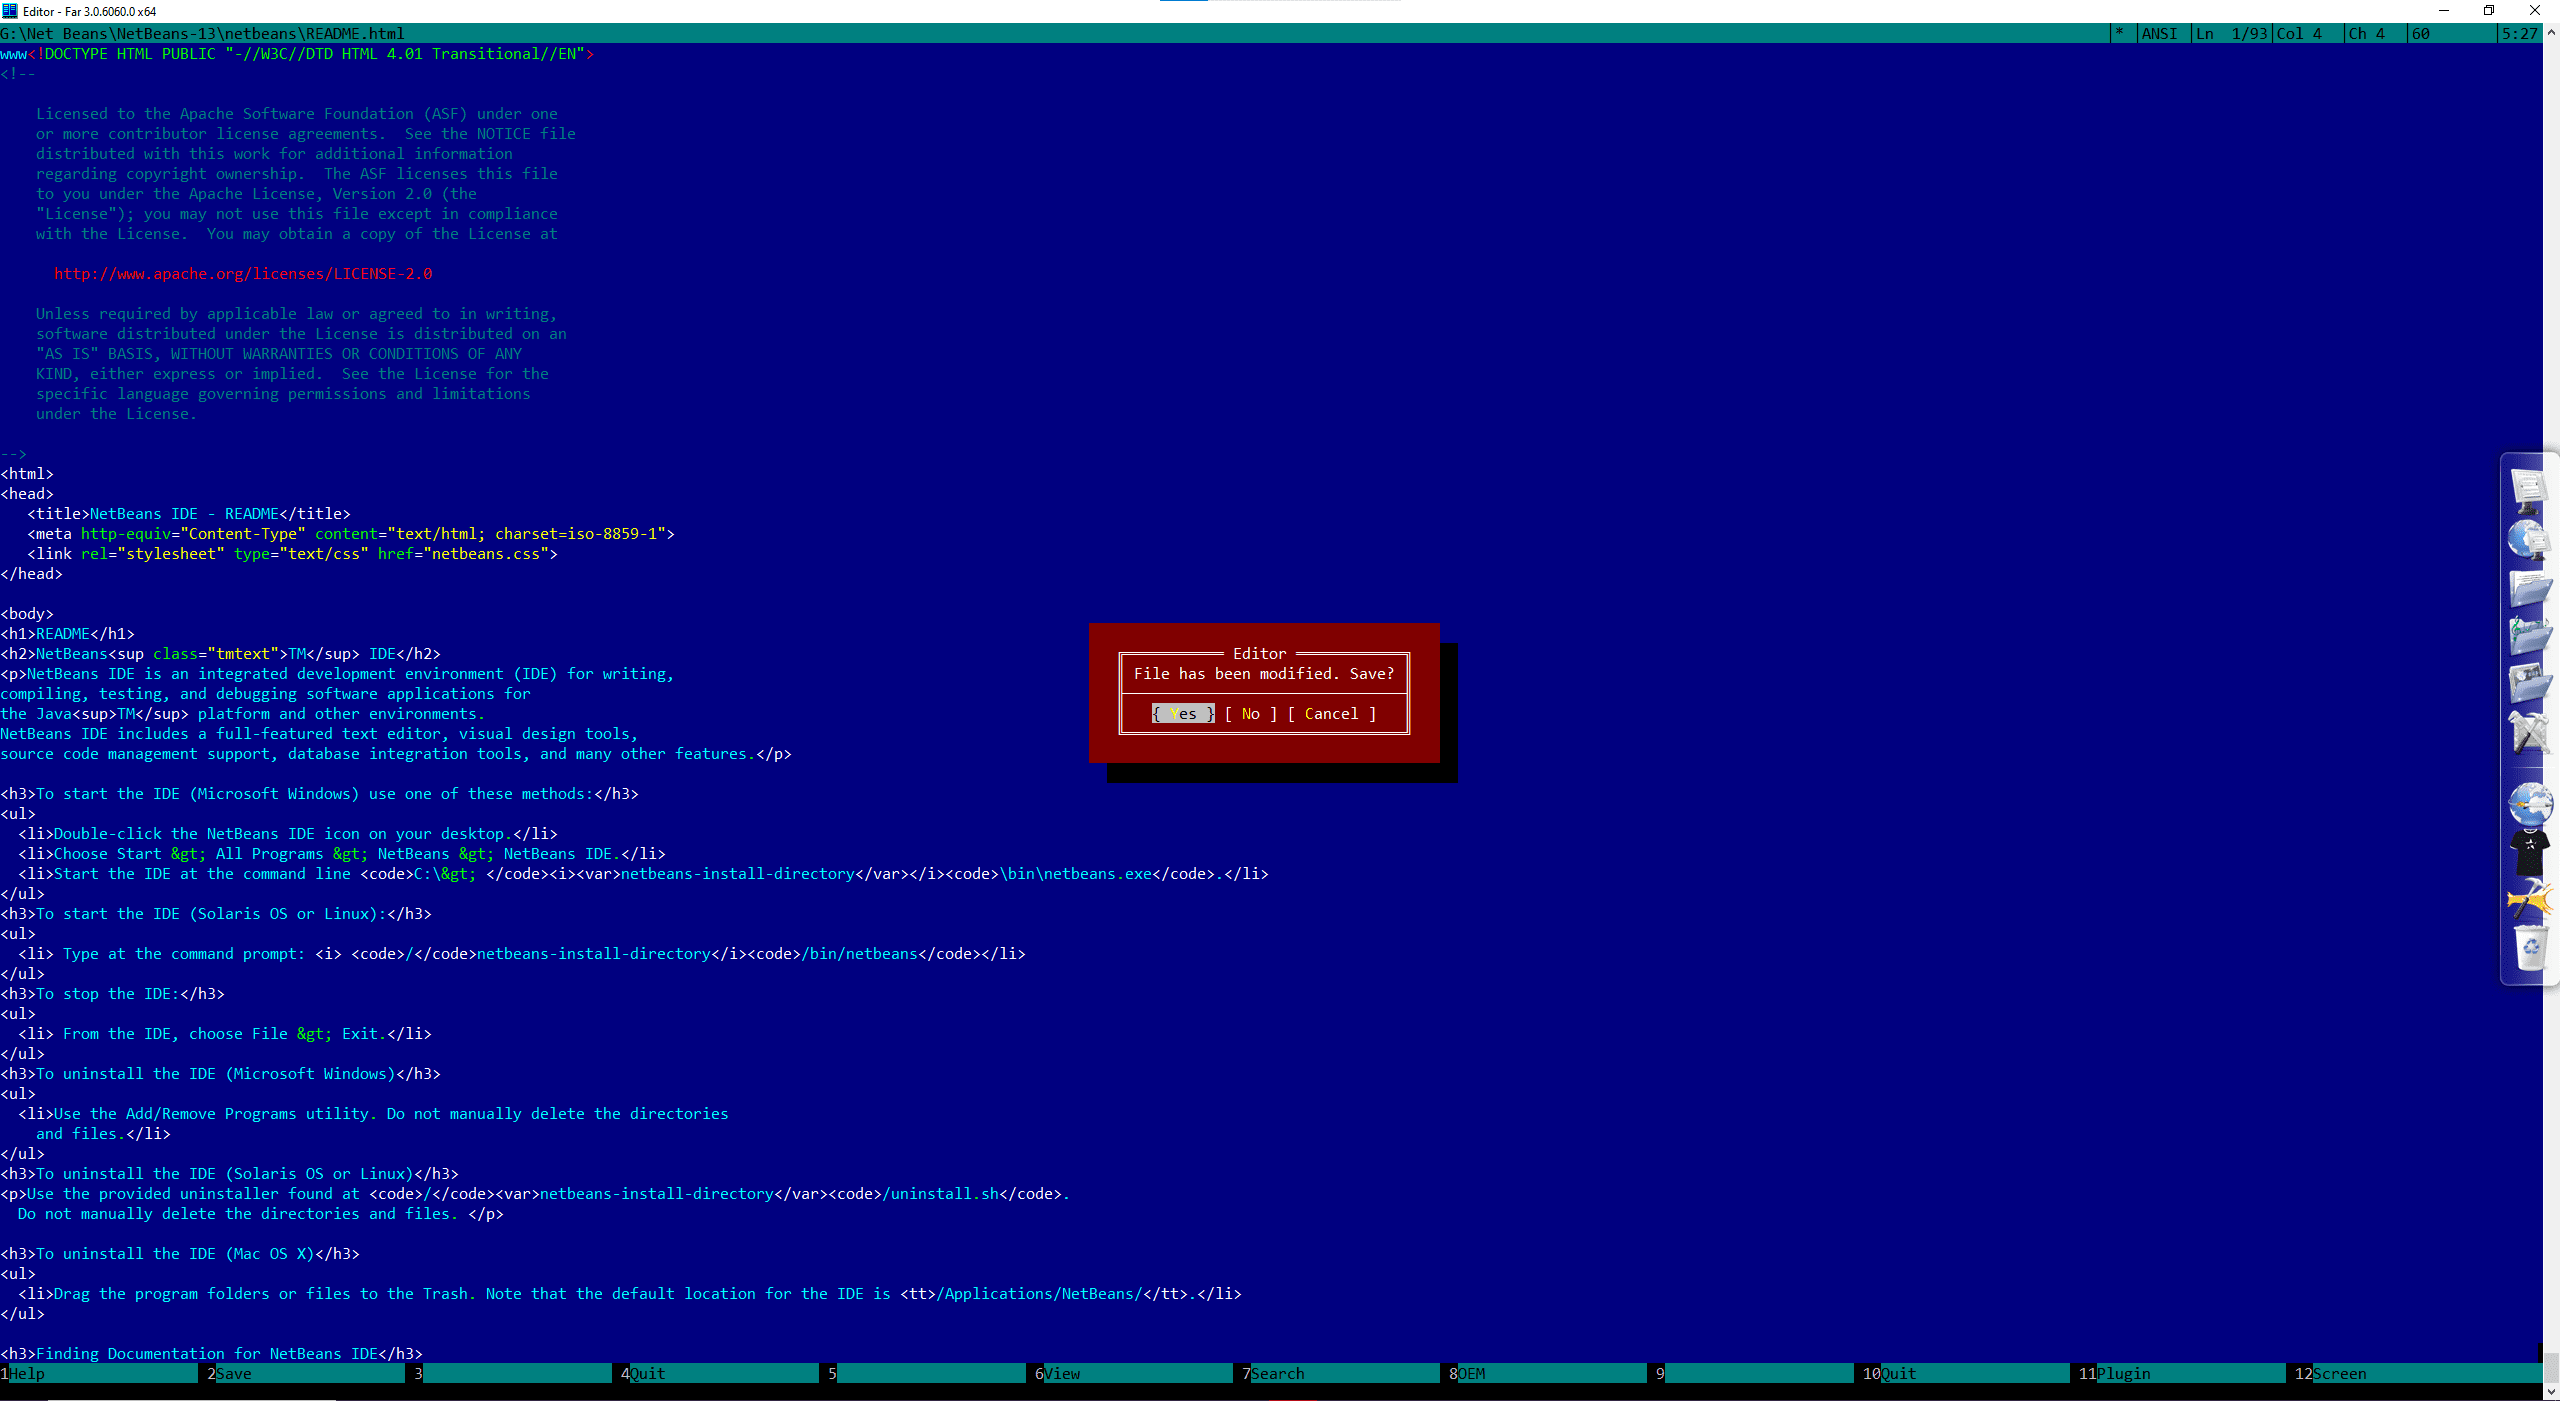The width and height of the screenshot is (2560, 1401).
Task: Click the ANSI codepage indicator in status bar
Action: (2158, 34)
